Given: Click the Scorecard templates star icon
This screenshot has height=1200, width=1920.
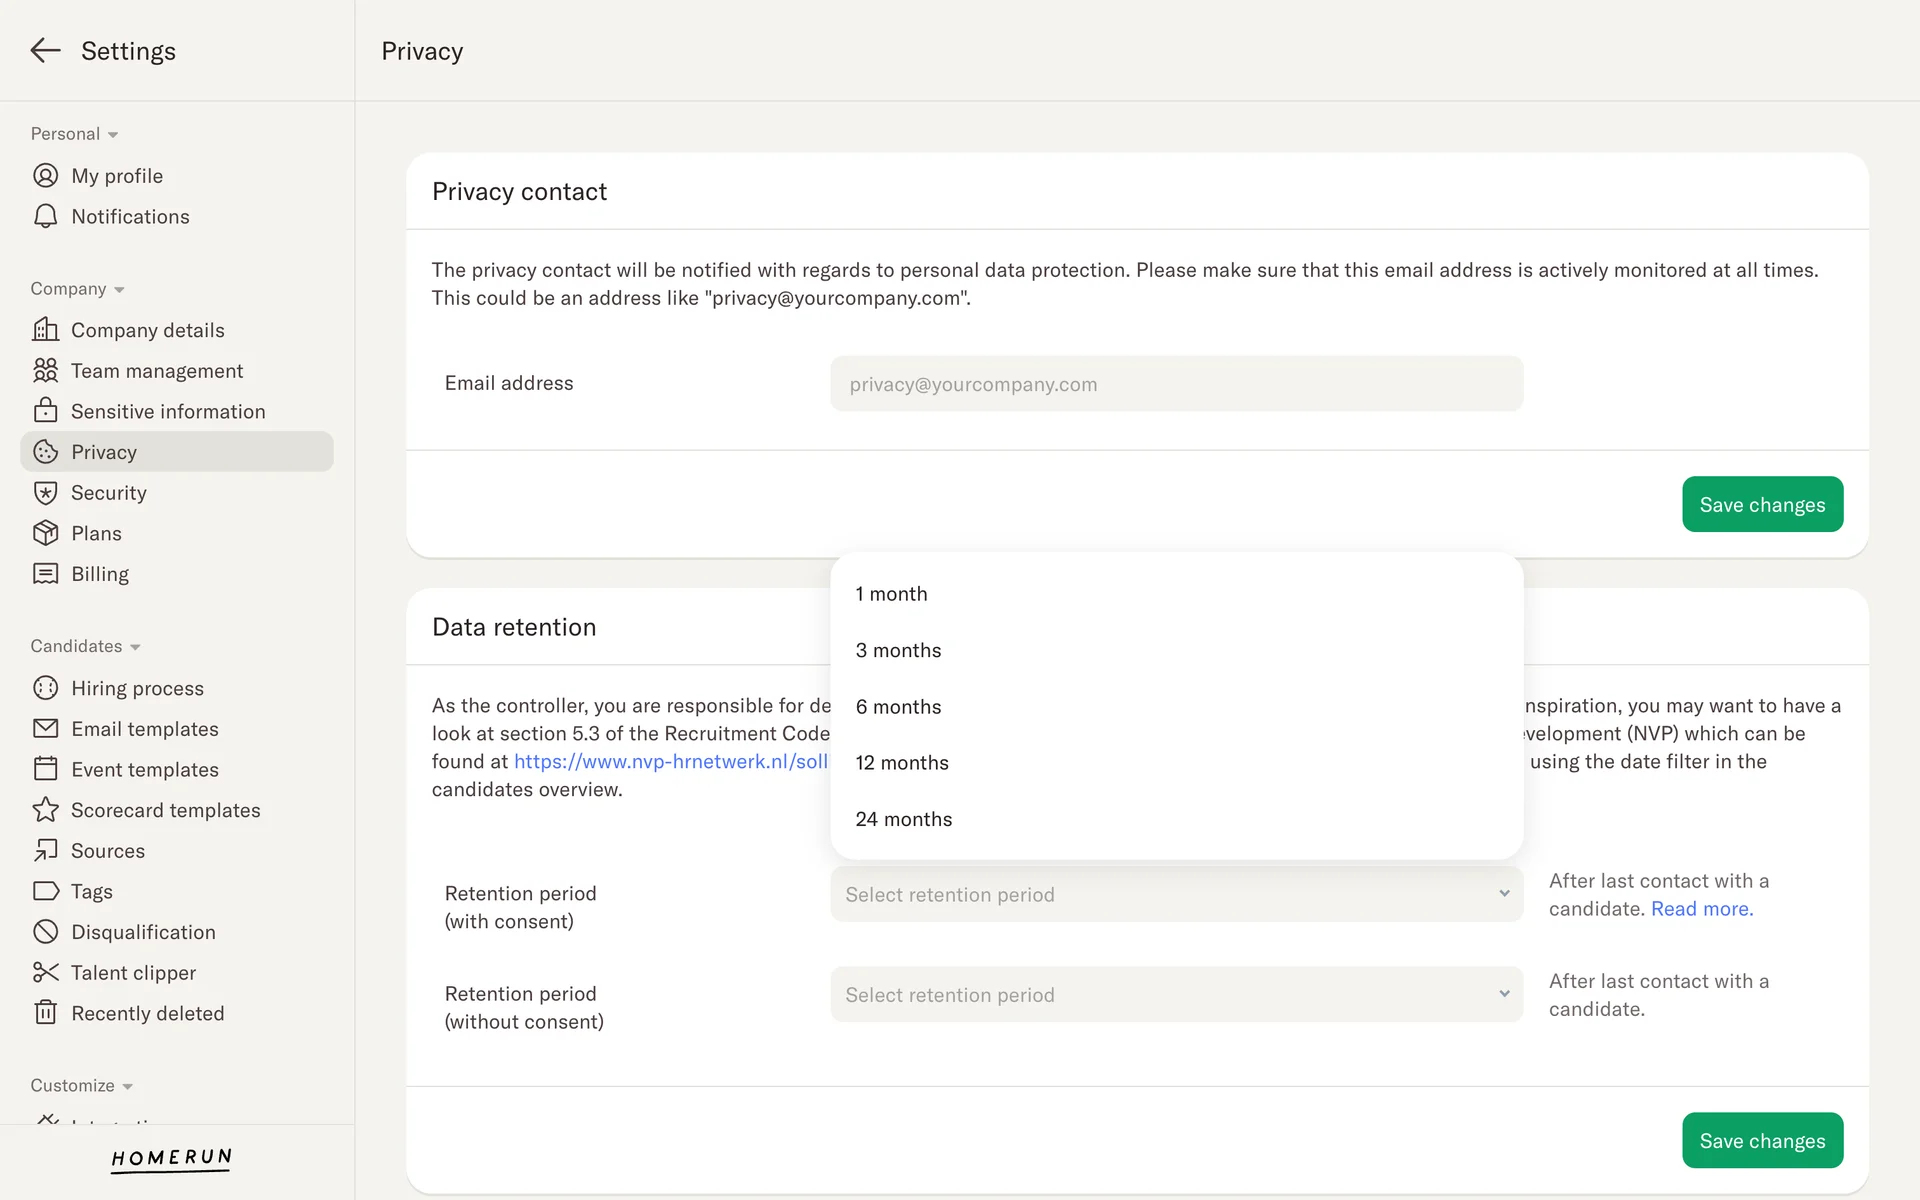Looking at the screenshot, I should pos(45,810).
